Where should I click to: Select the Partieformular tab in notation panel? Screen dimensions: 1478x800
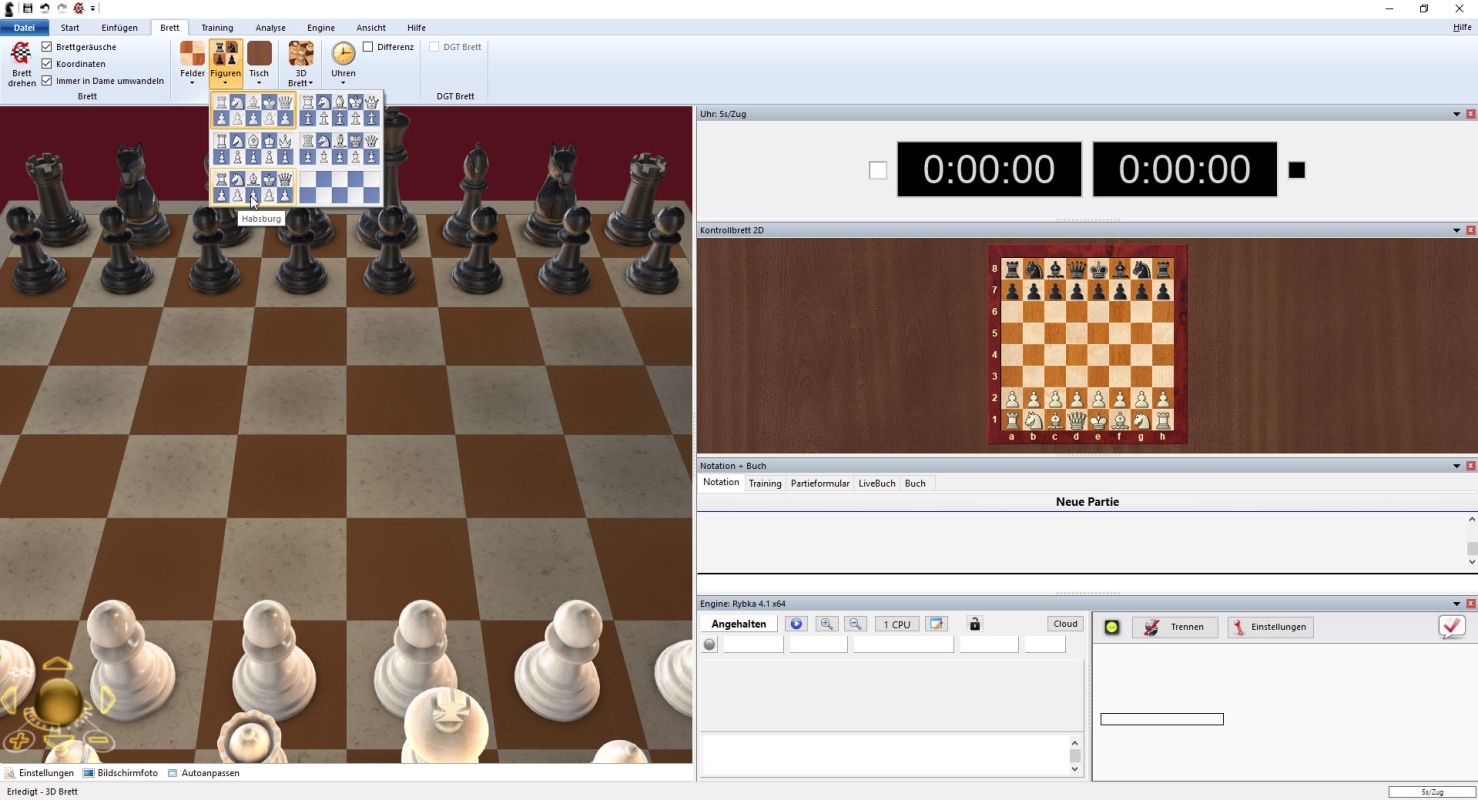tap(820, 483)
